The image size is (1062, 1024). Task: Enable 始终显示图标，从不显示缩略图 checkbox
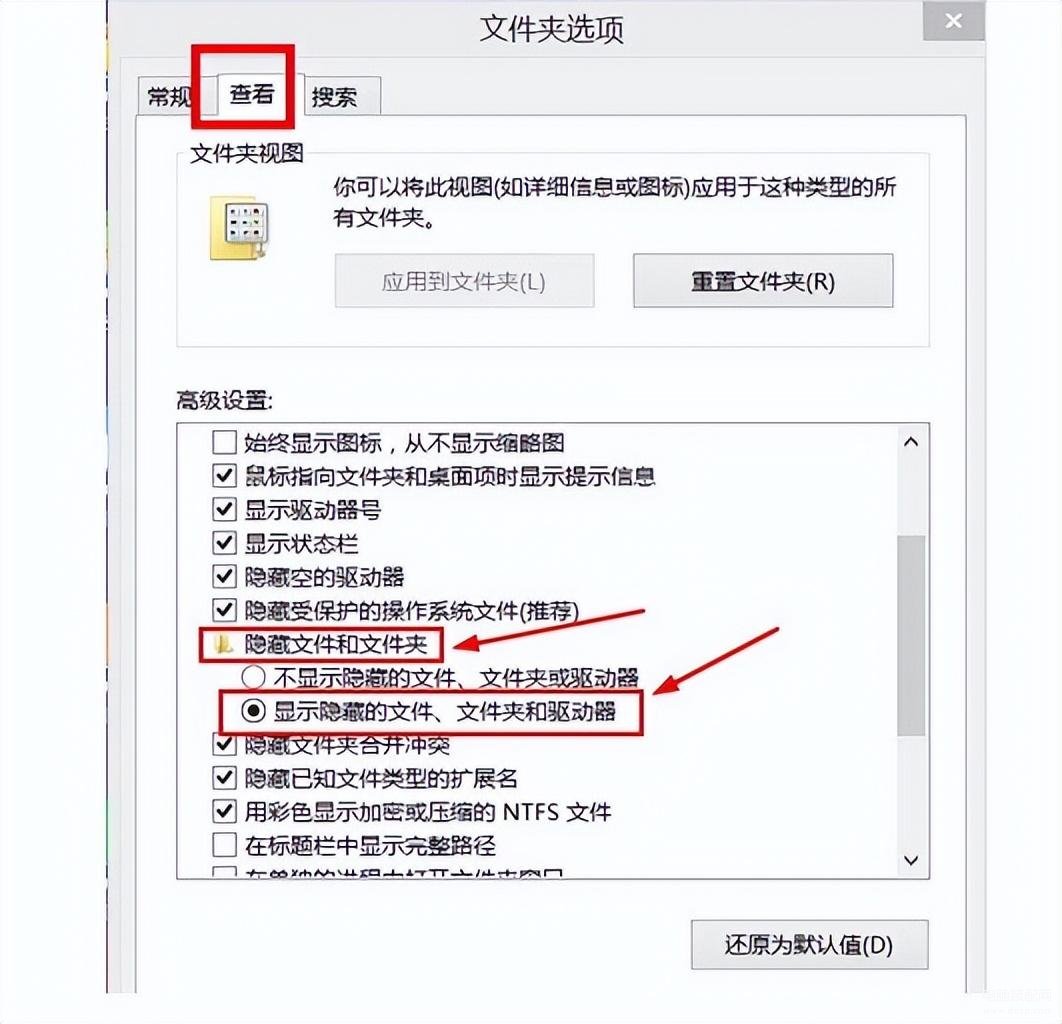(x=224, y=442)
